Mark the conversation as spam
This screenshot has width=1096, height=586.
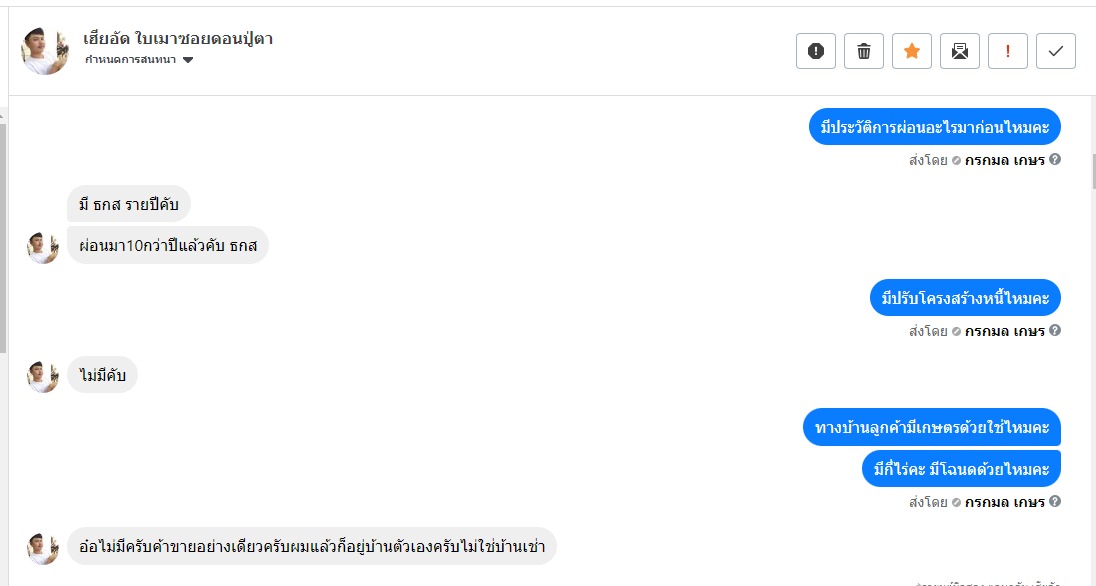click(x=815, y=51)
